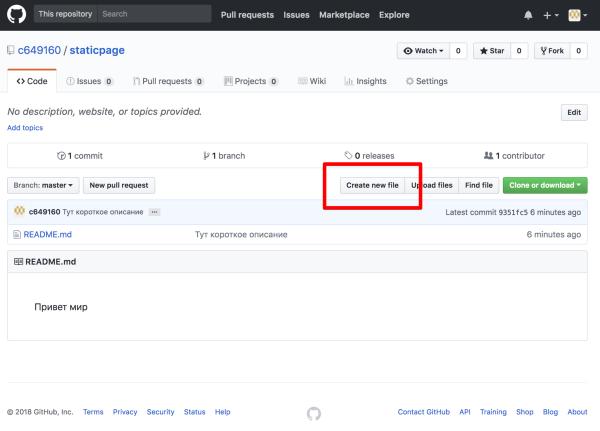Screen dimensions: 600x431
Task: Expand the Watch dropdown
Action: (423, 51)
